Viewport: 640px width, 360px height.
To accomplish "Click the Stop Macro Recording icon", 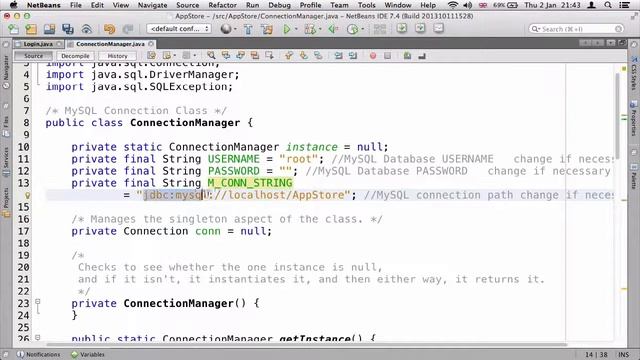I will 387,56.
